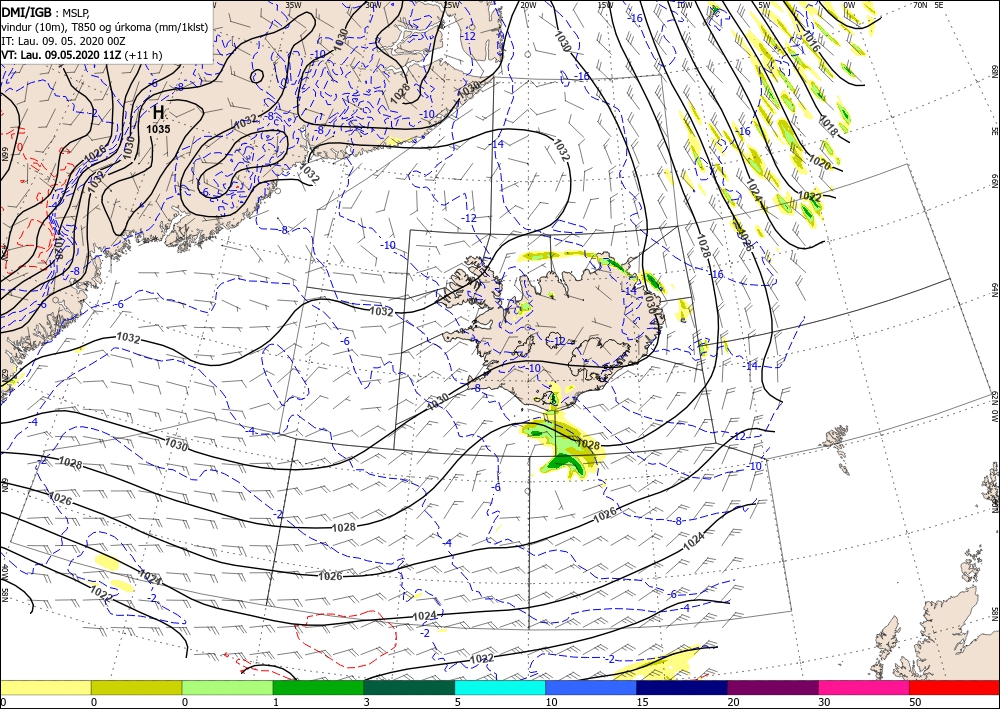
Task: Click the '35W' longitude label at top
Action: point(293,5)
